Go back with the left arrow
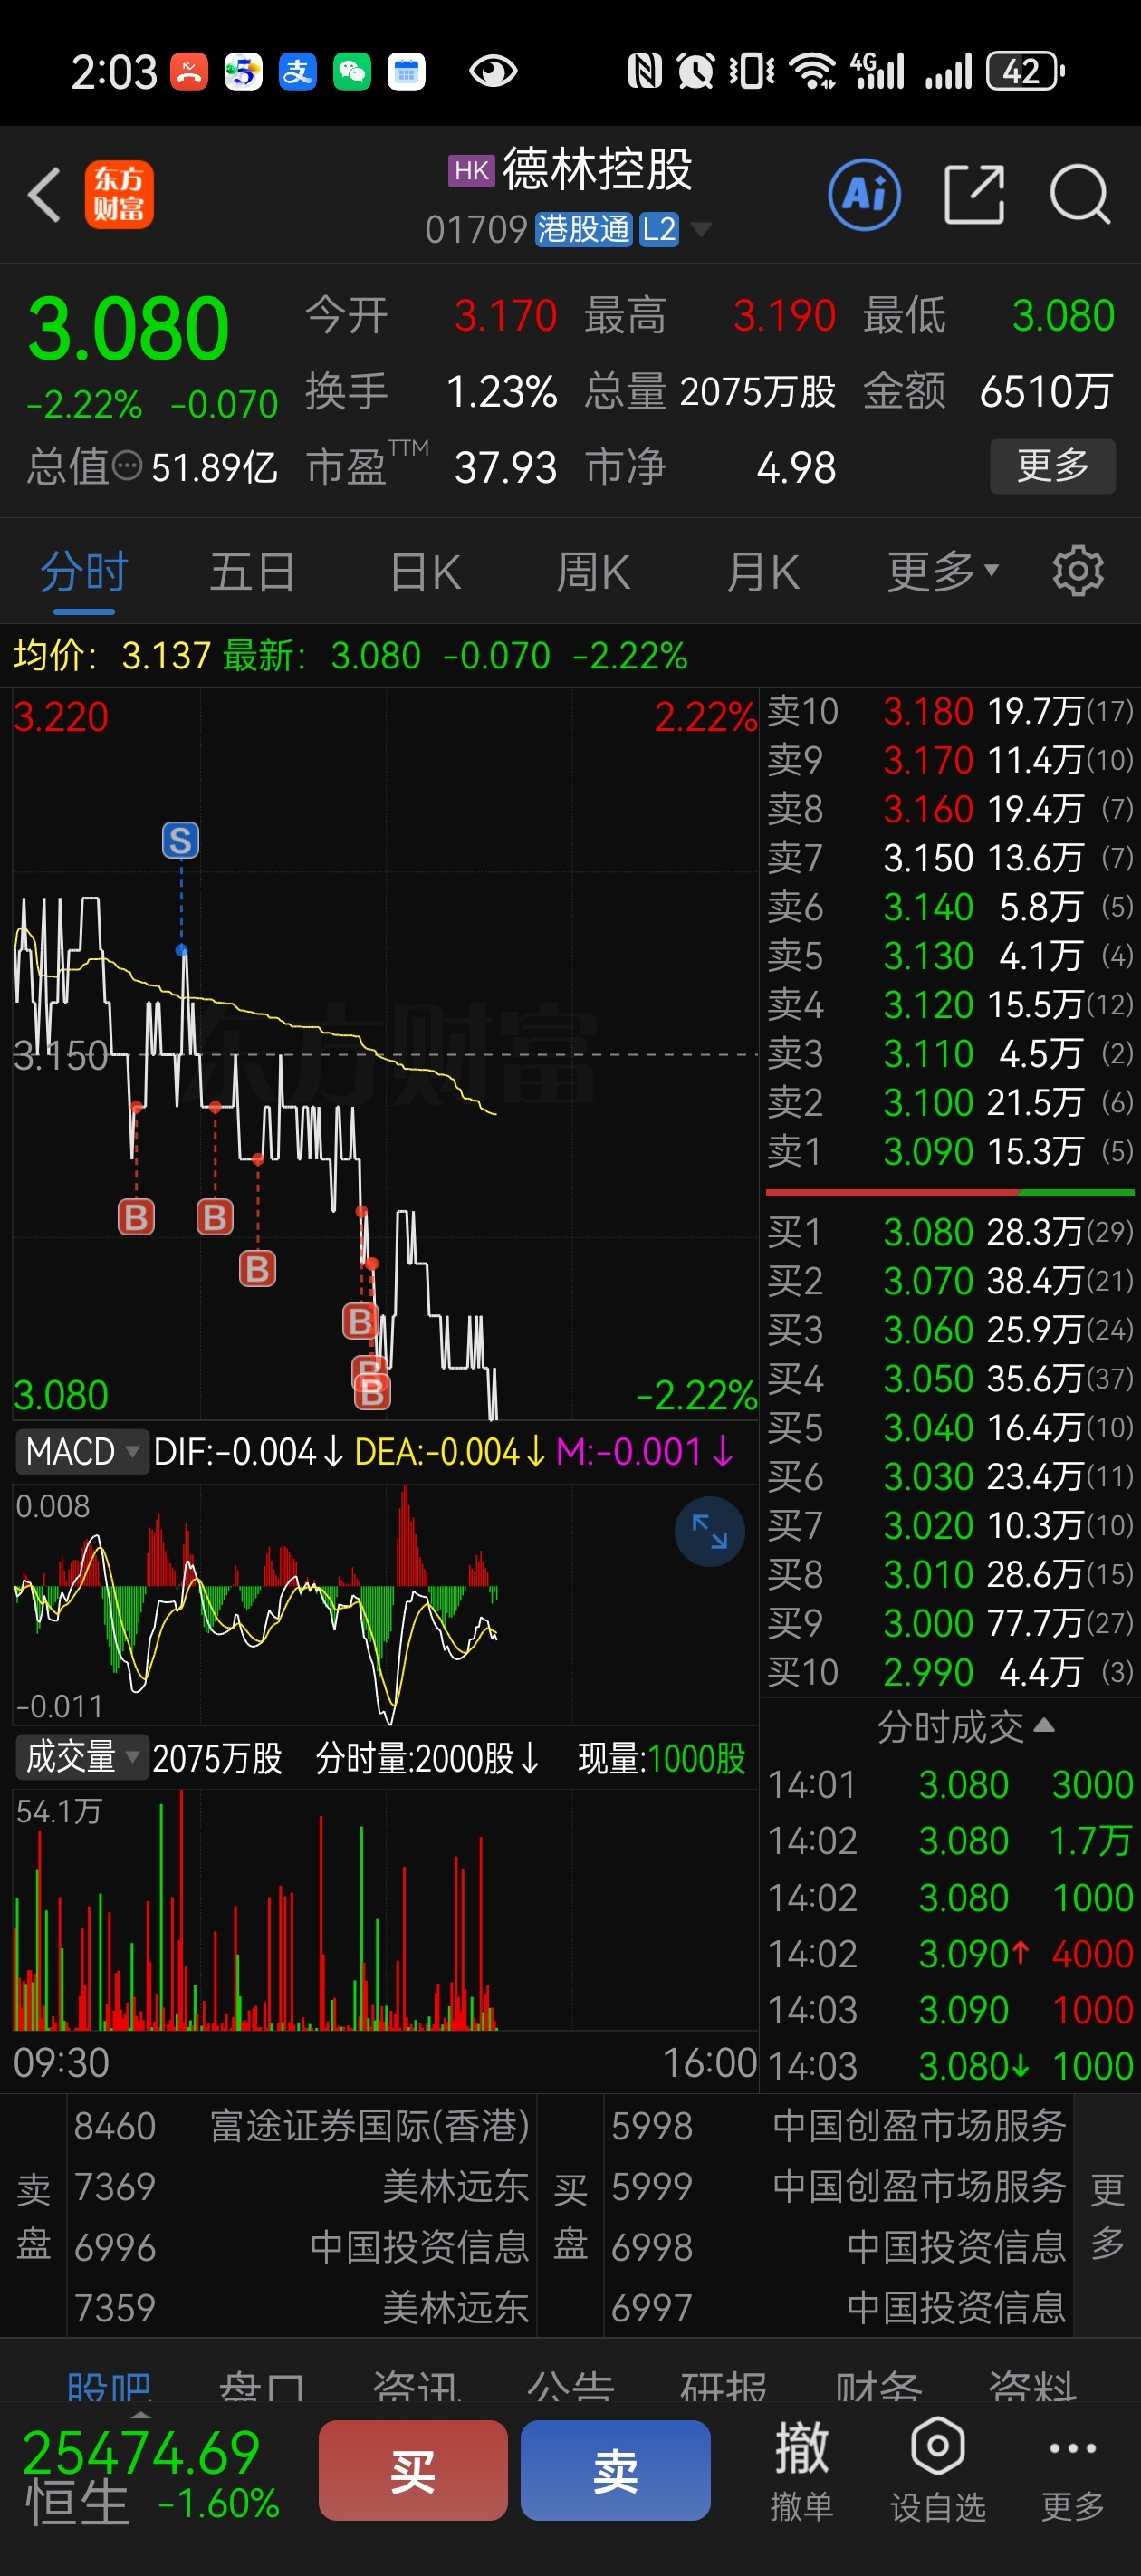This screenshot has width=1141, height=2576. (x=44, y=194)
